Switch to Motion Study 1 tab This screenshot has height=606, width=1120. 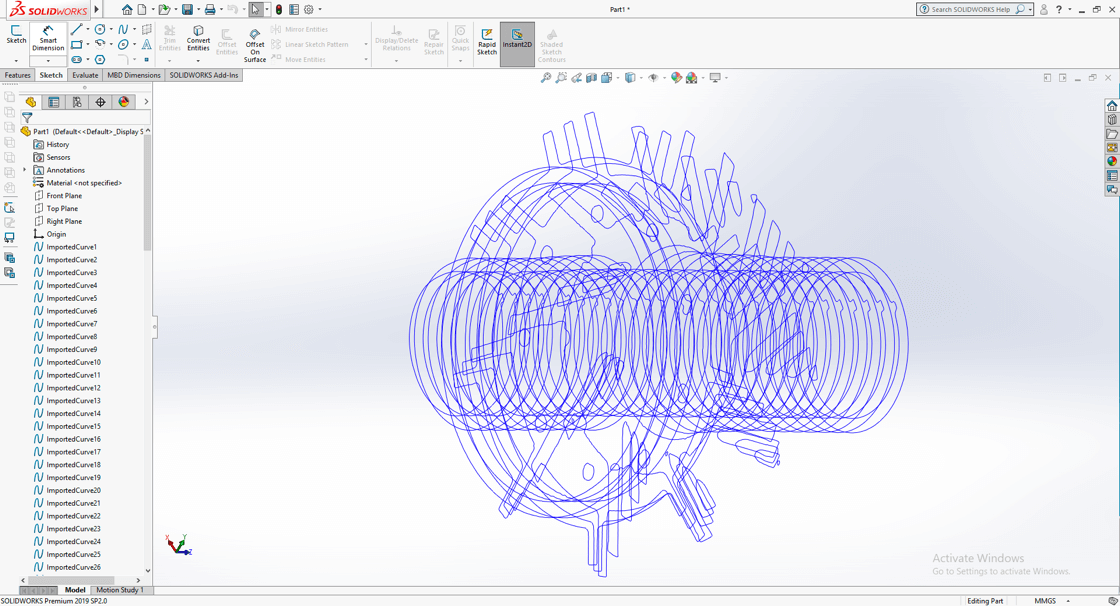click(x=120, y=590)
